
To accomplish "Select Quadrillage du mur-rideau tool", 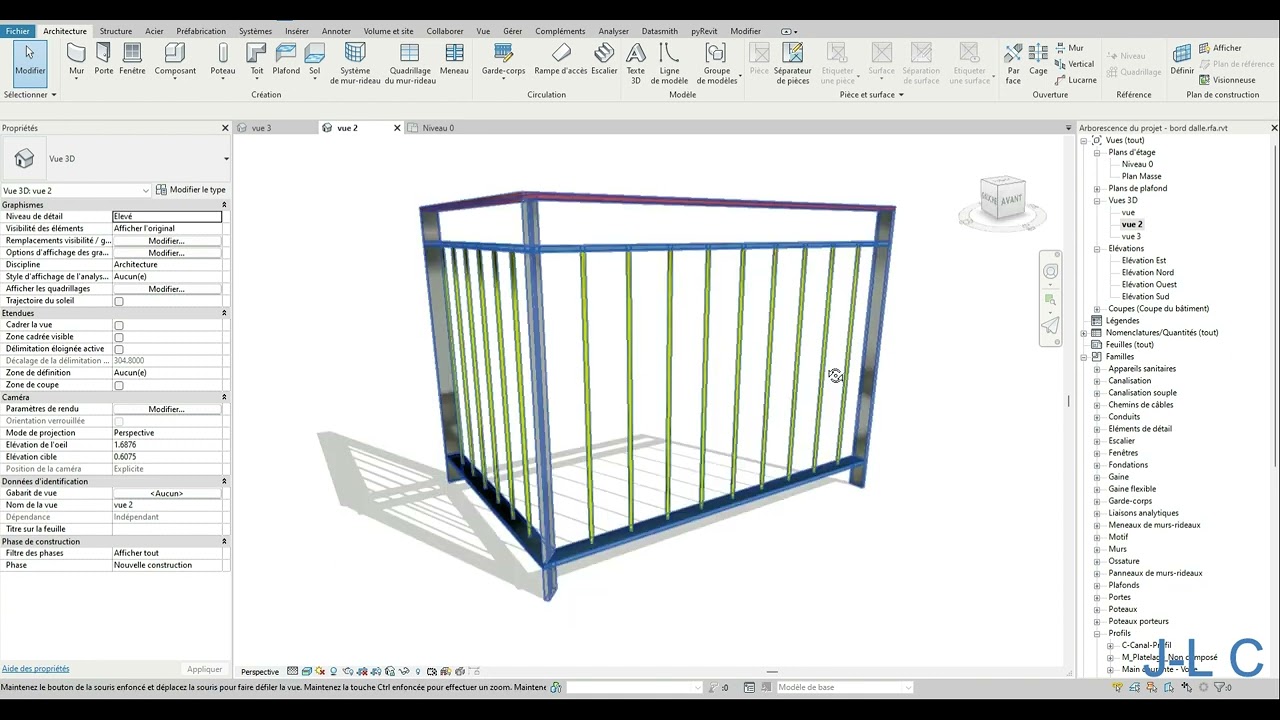I will [410, 64].
